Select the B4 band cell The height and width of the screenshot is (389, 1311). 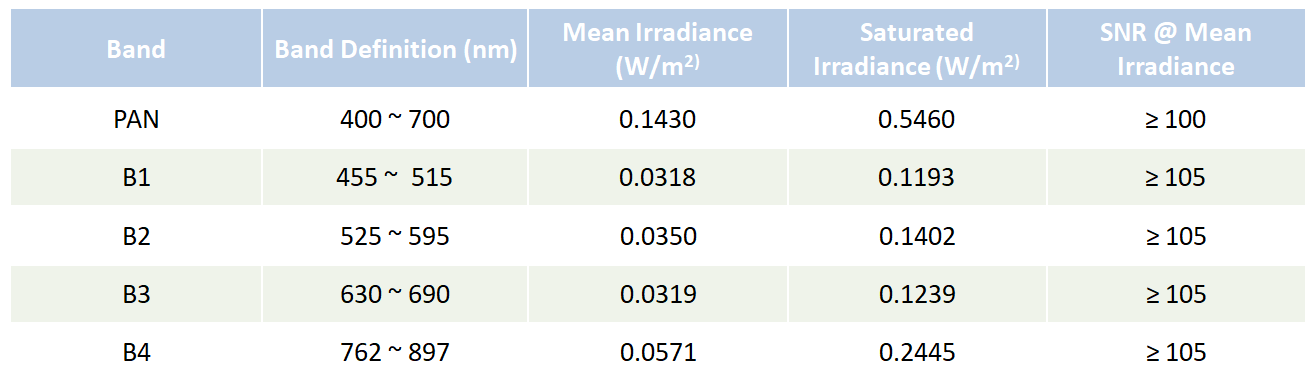point(136,352)
